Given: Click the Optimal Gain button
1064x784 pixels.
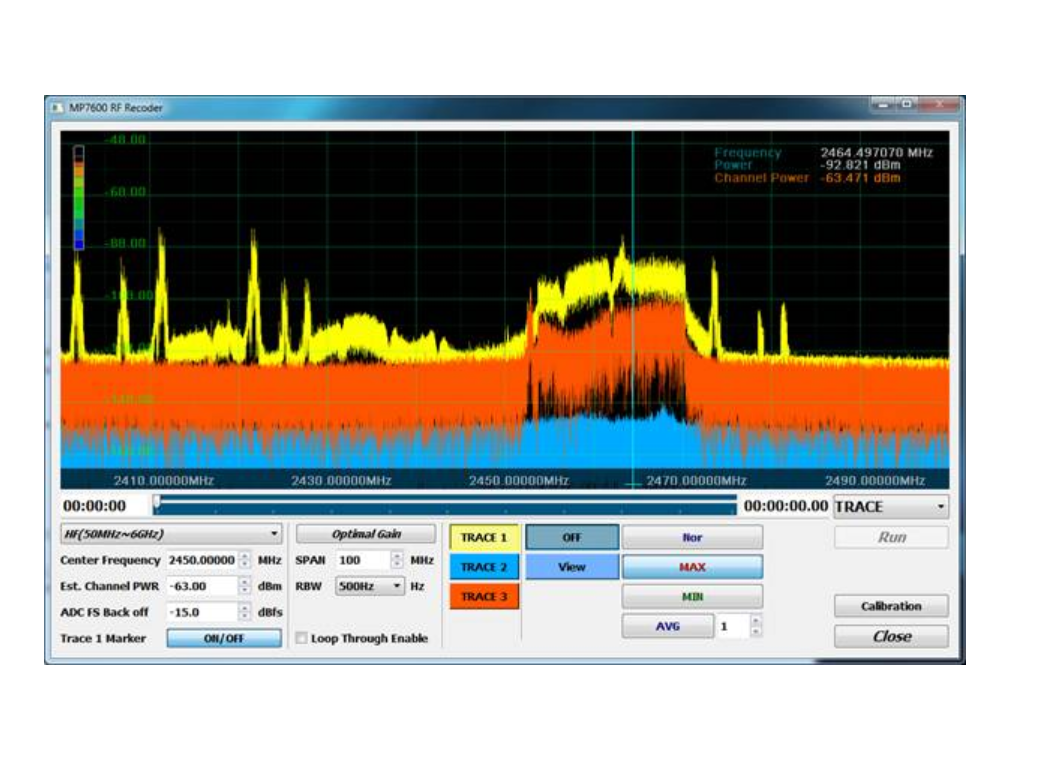Looking at the screenshot, I should pyautogui.click(x=366, y=534).
